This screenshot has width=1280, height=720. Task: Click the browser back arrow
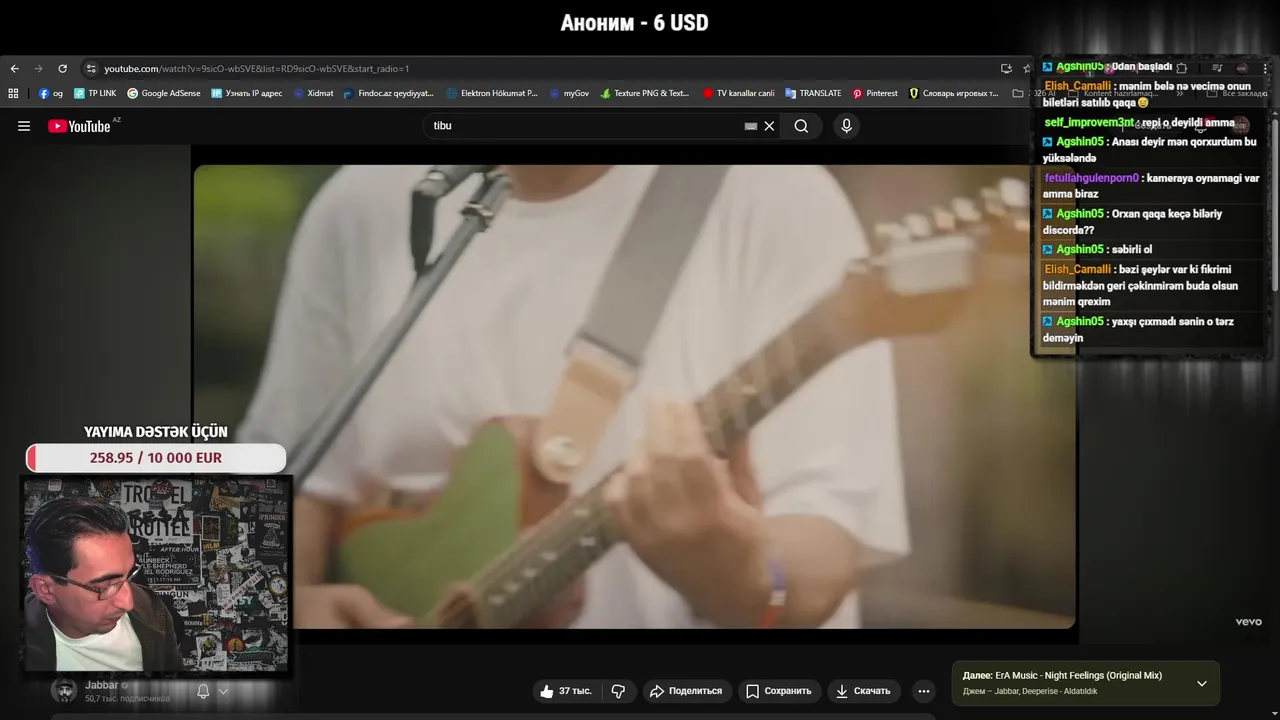(14, 68)
